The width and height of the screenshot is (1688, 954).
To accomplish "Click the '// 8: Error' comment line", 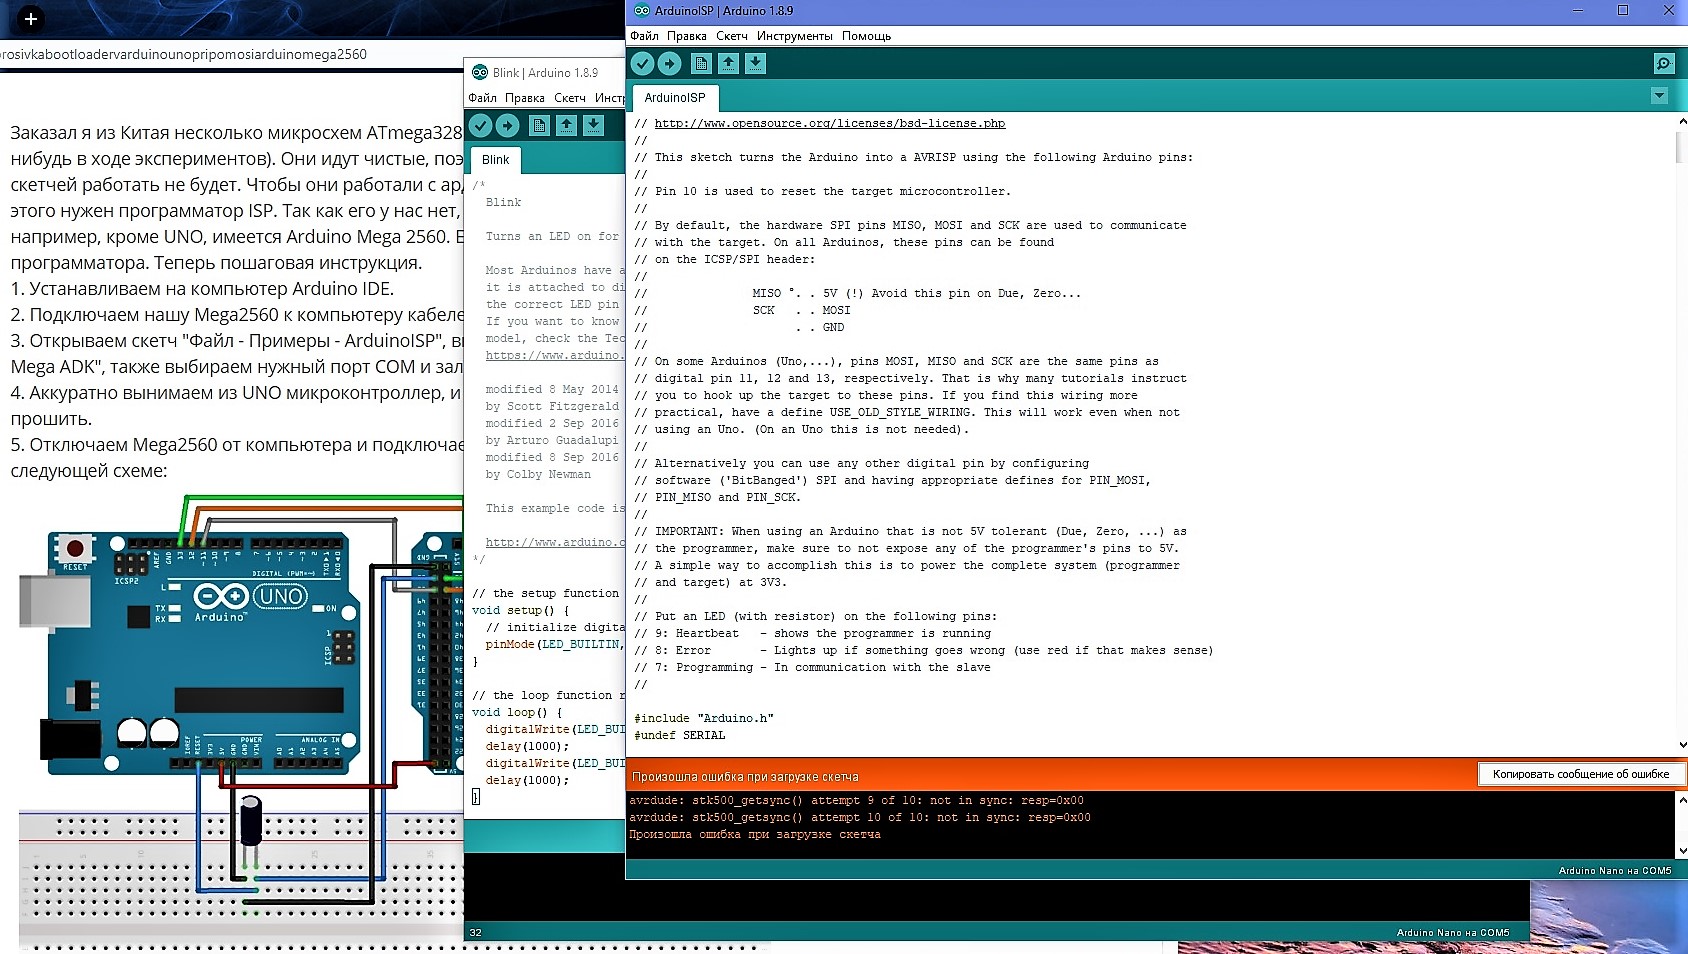I will tap(924, 651).
